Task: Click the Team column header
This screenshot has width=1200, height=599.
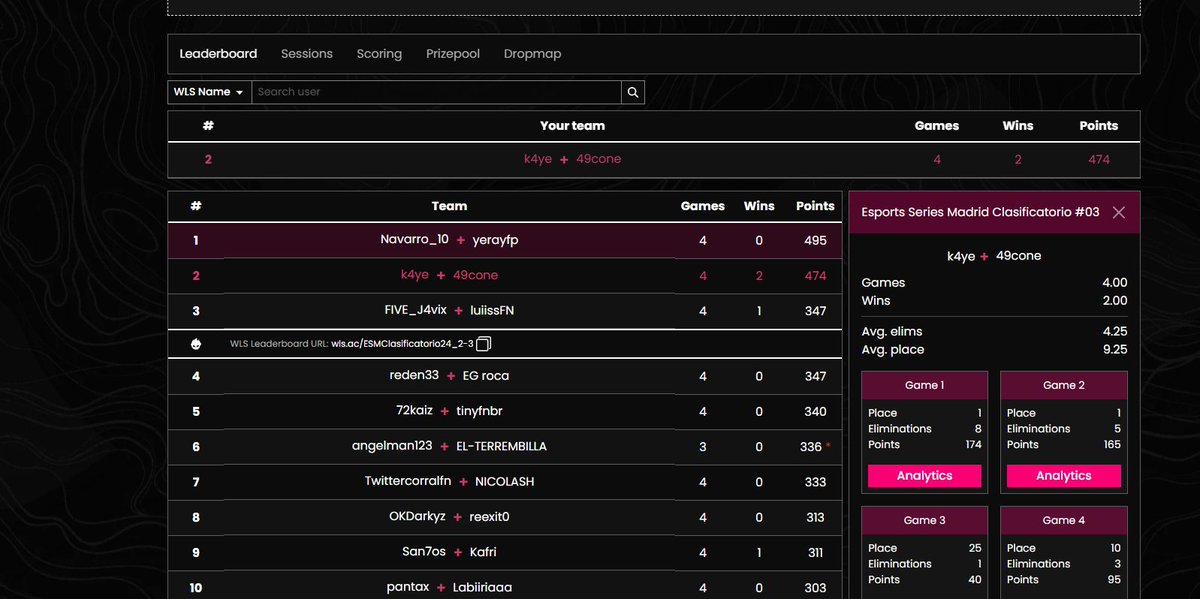Action: click(449, 206)
